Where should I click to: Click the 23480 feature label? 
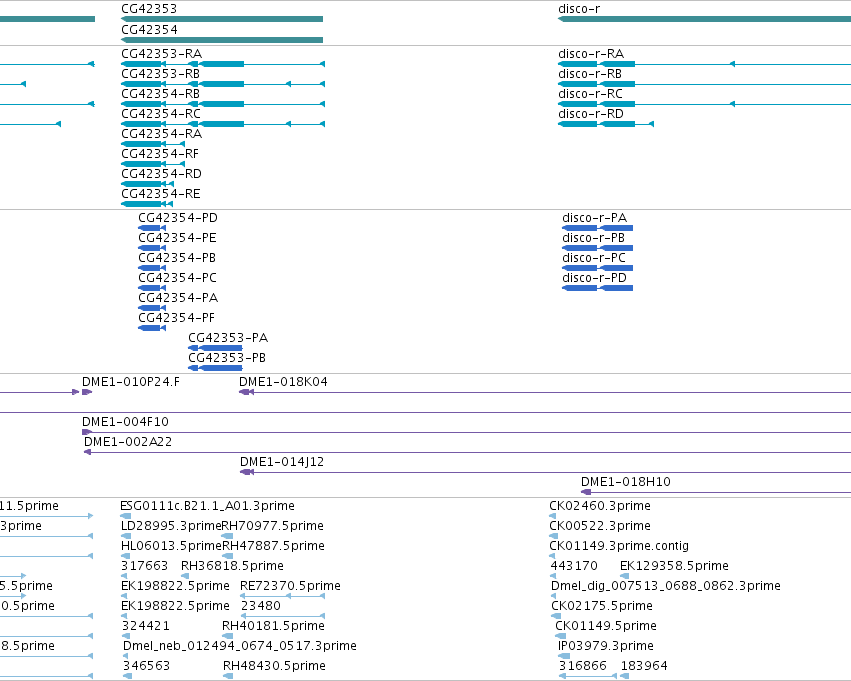pyautogui.click(x=261, y=606)
